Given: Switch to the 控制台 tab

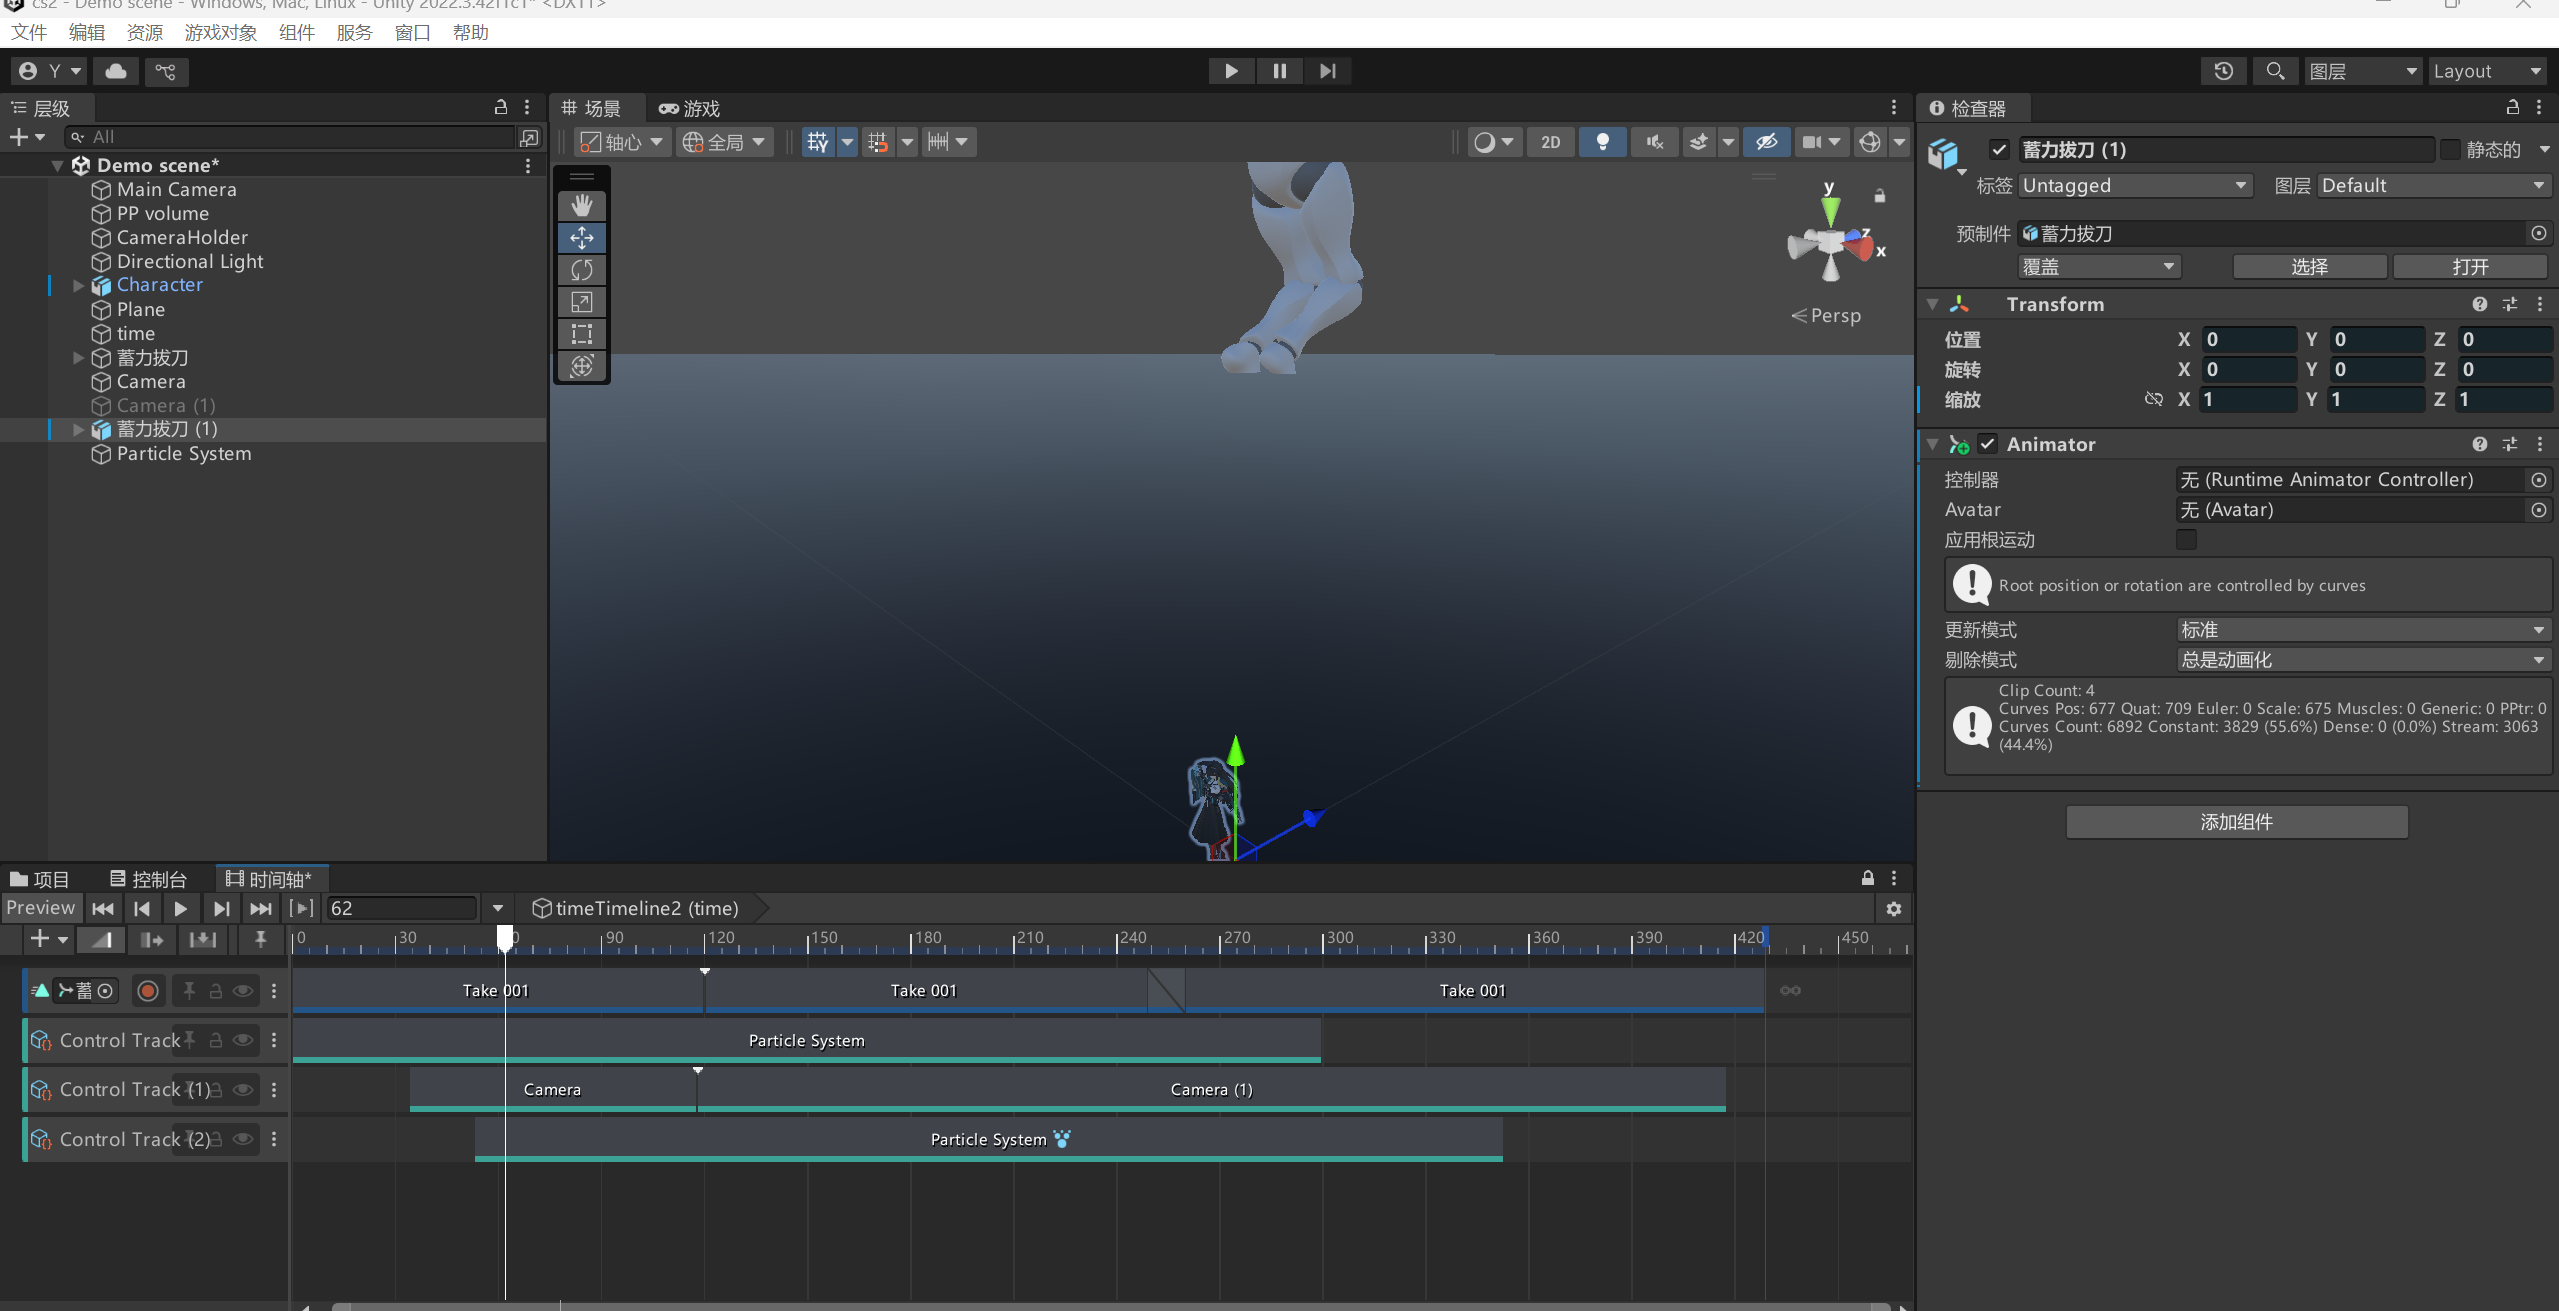Looking at the screenshot, I should pos(148,879).
